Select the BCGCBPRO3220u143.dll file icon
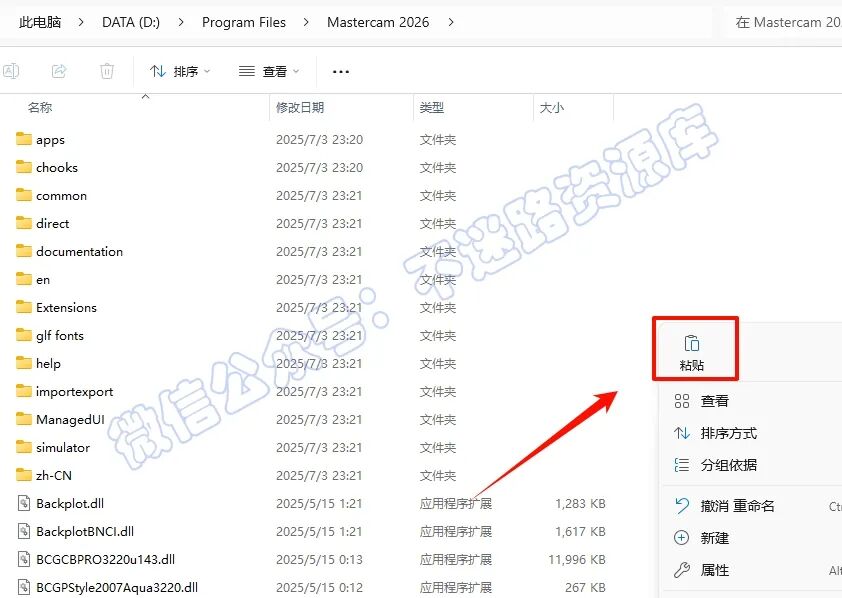 pos(24,559)
